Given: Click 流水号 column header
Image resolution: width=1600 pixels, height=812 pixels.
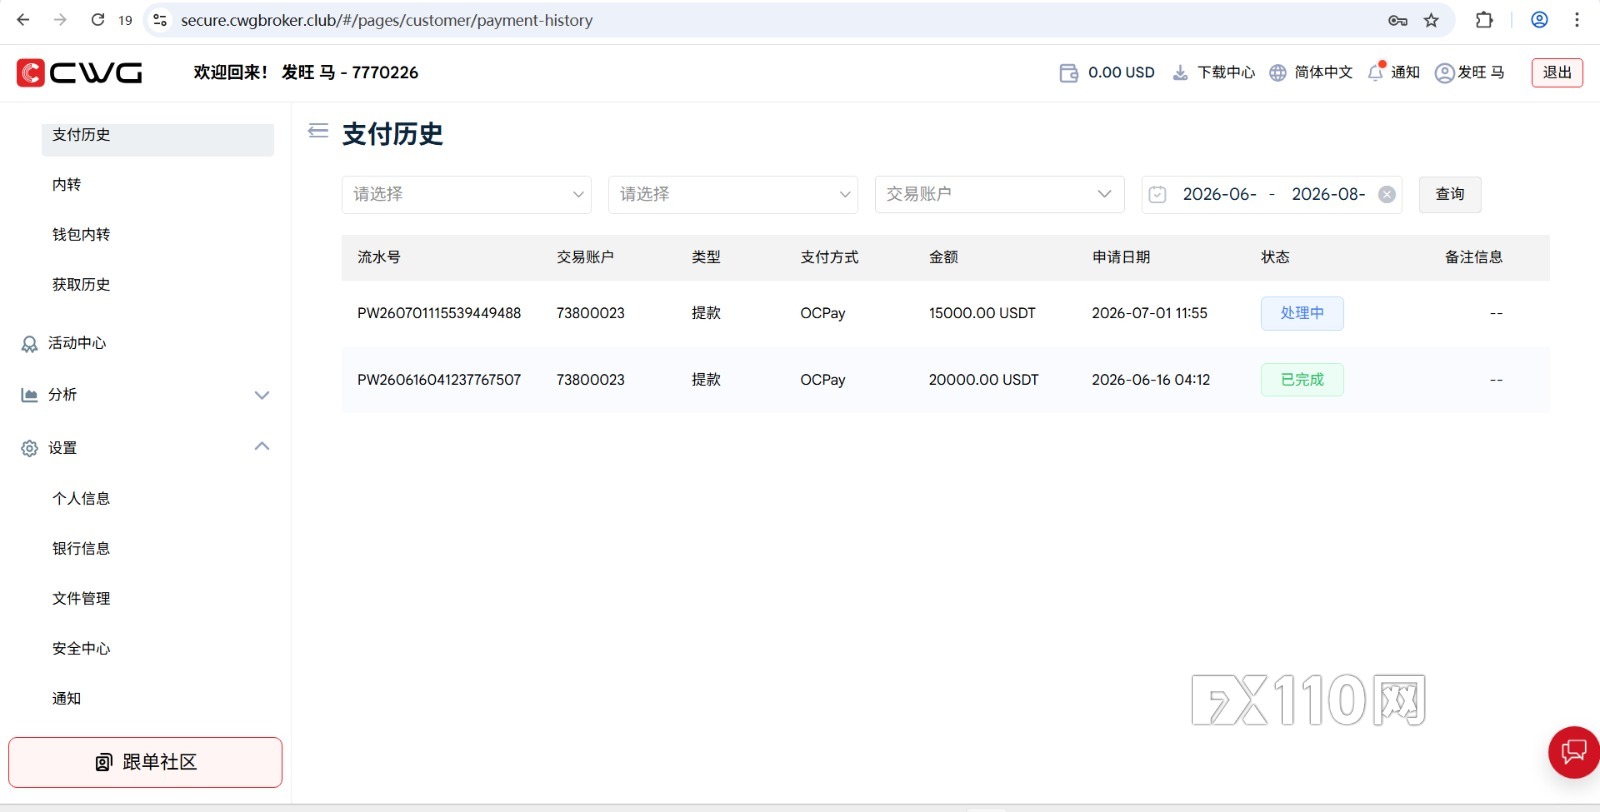Looking at the screenshot, I should [x=379, y=257].
